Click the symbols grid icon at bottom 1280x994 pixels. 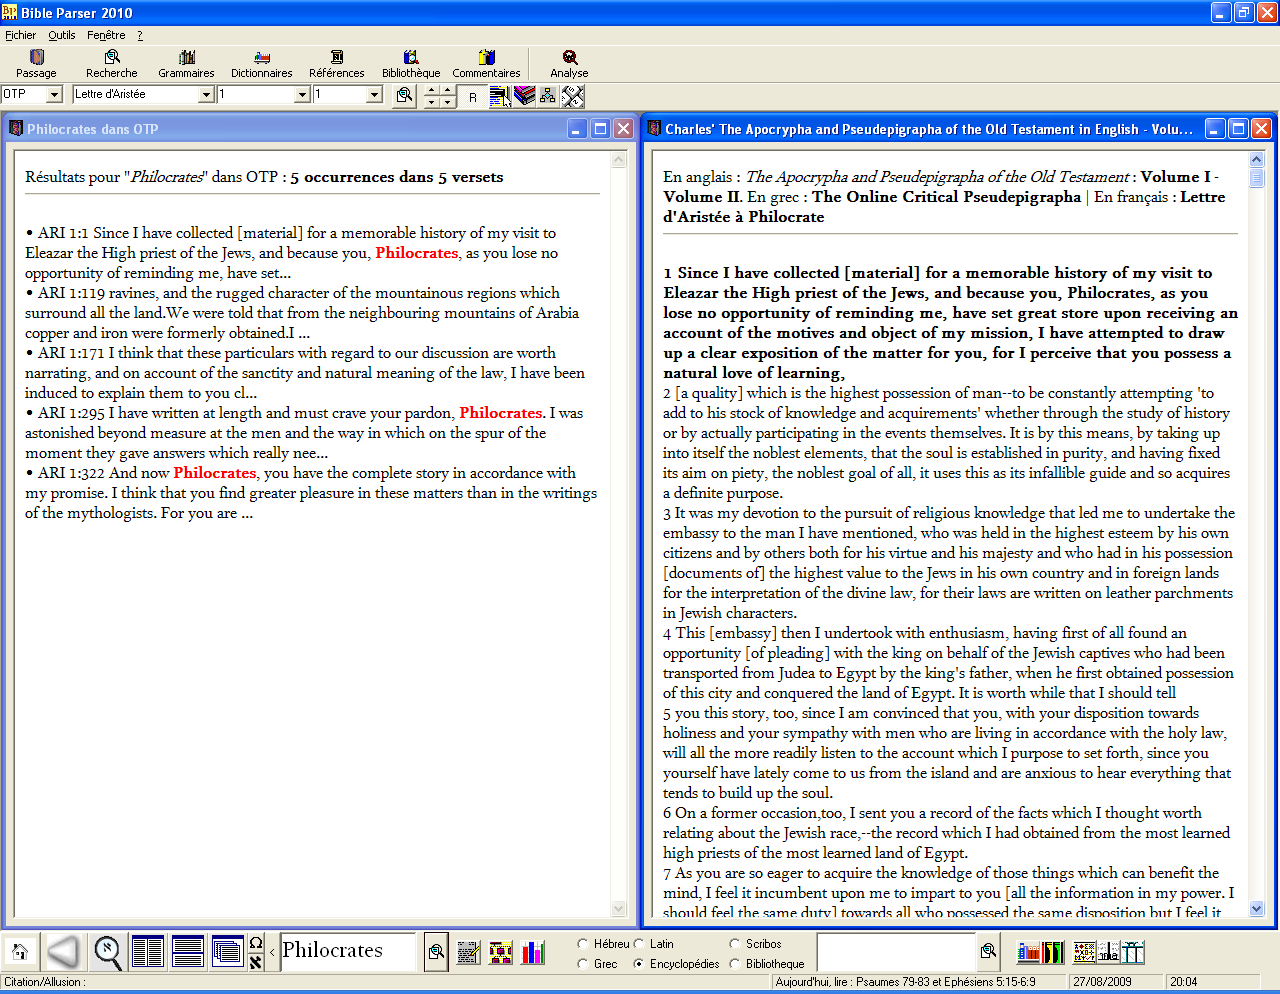[1084, 952]
